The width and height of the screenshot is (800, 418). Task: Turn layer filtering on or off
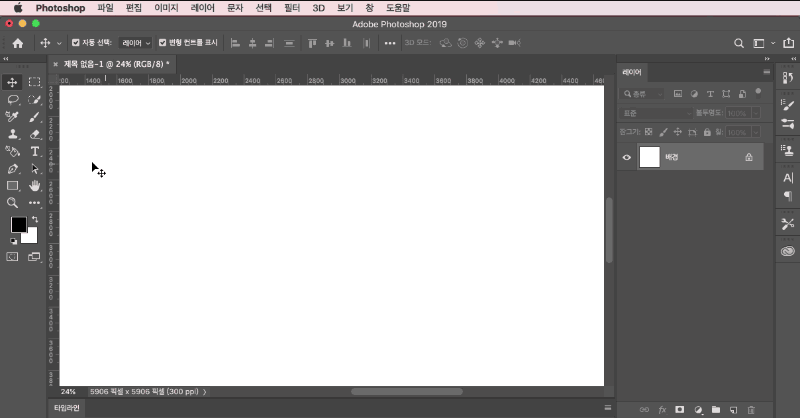[x=758, y=93]
